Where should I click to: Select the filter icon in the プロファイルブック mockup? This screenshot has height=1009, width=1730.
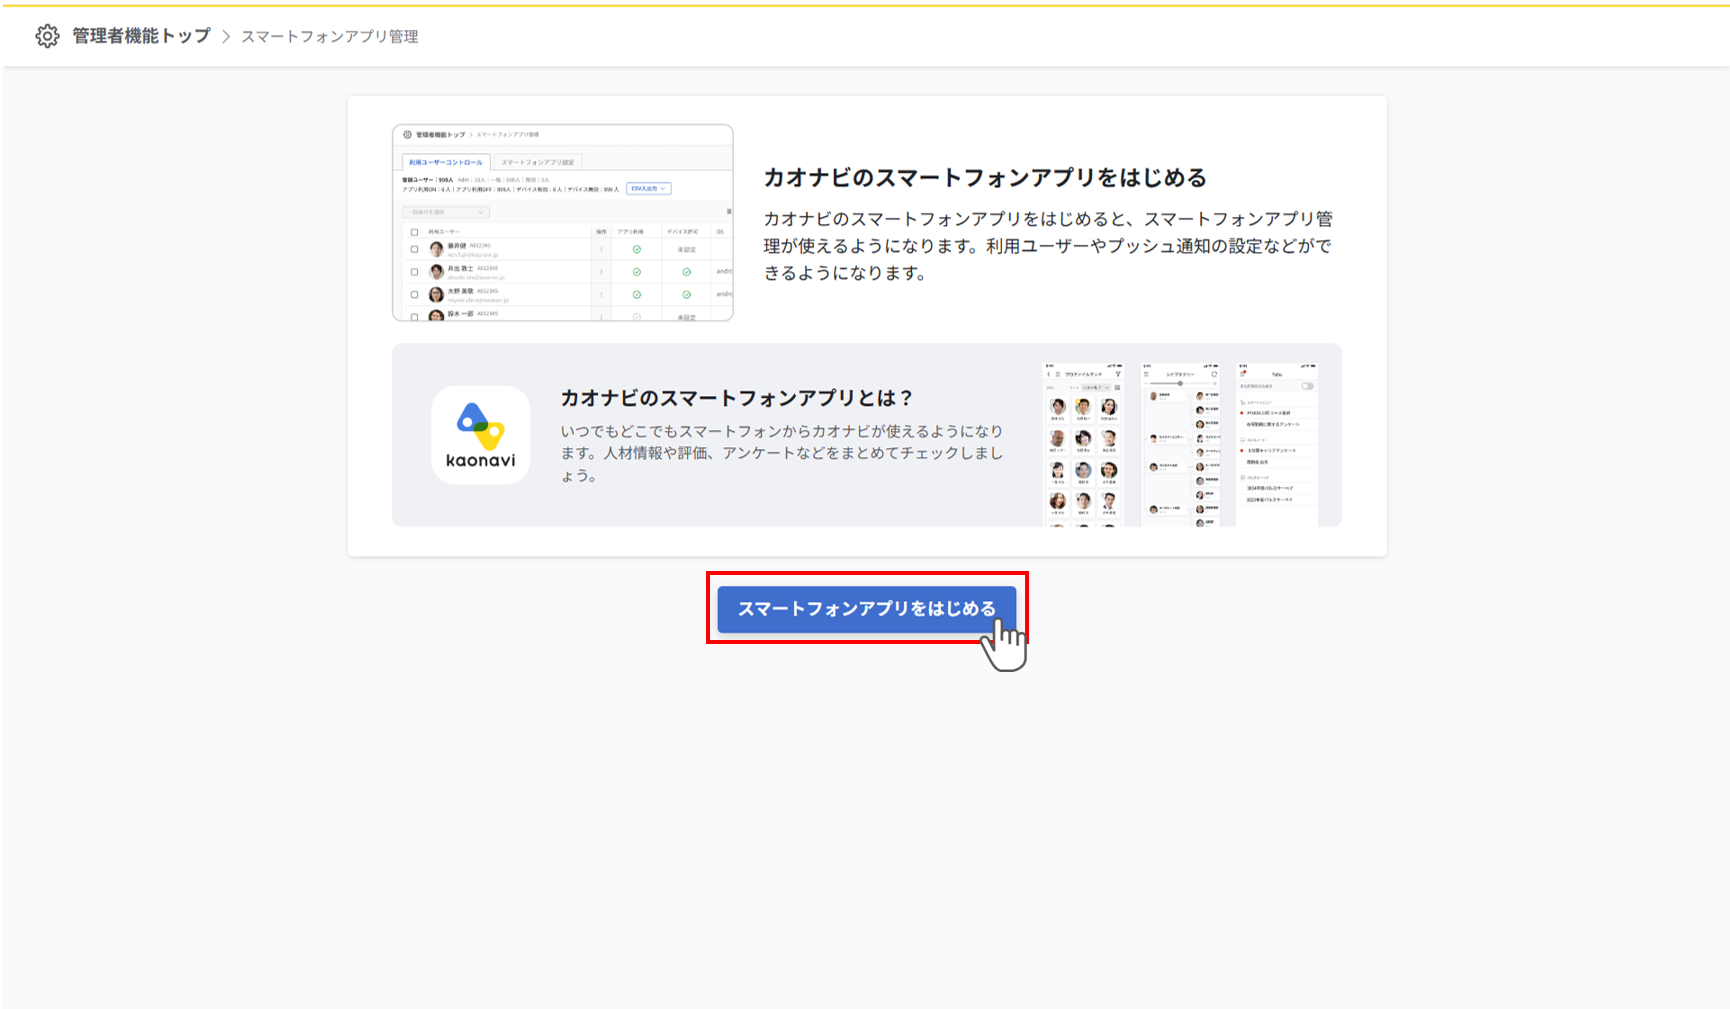[x=1118, y=374]
